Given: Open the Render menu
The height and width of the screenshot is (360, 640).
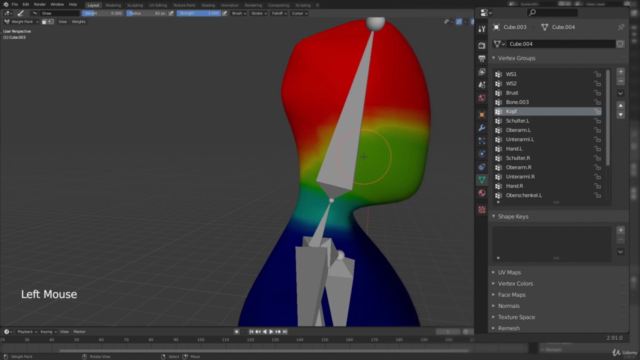Looking at the screenshot, I should click(40, 4).
